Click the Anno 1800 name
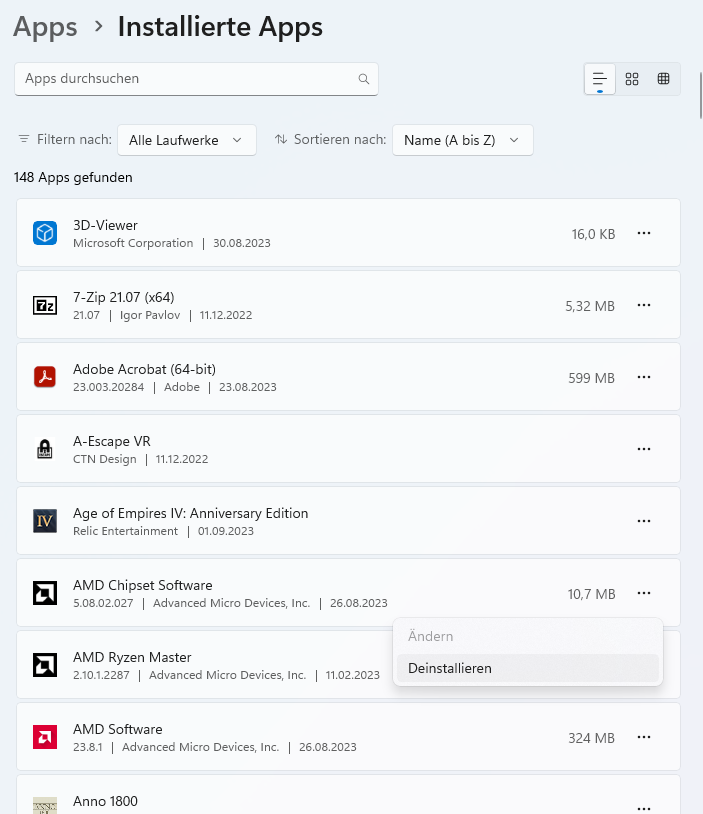Image resolution: width=703 pixels, height=814 pixels. pos(105,801)
